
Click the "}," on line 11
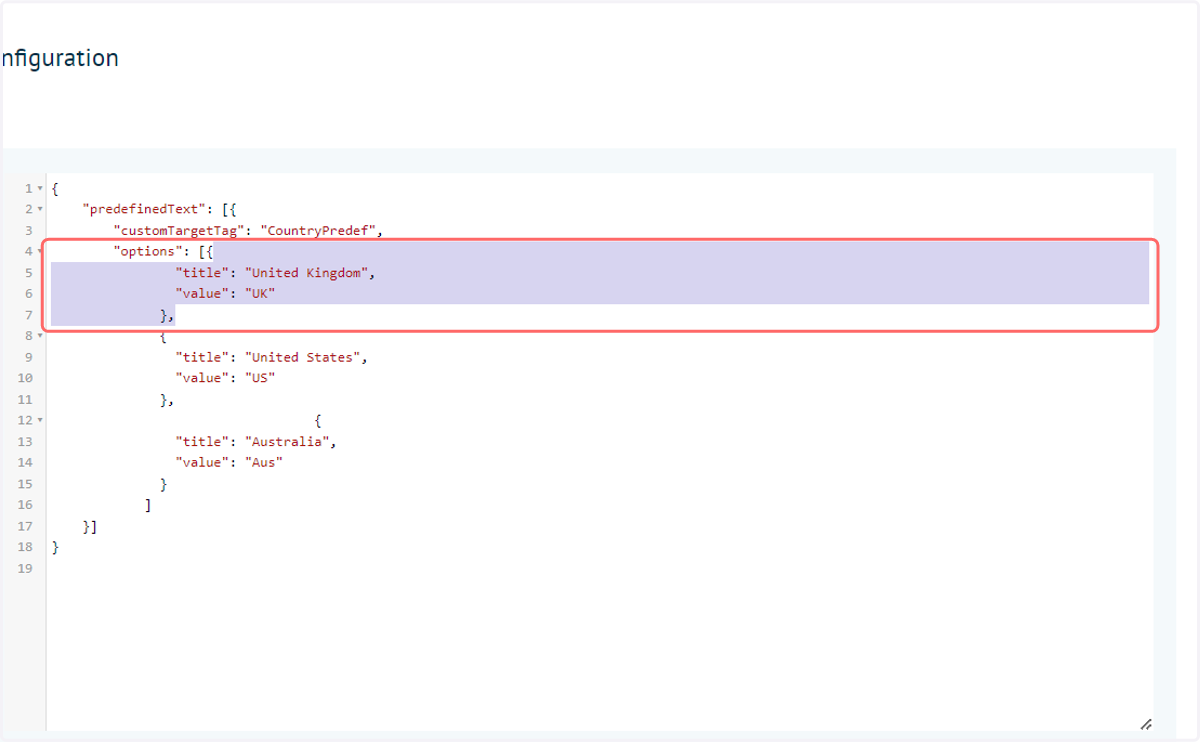pyautogui.click(x=167, y=399)
